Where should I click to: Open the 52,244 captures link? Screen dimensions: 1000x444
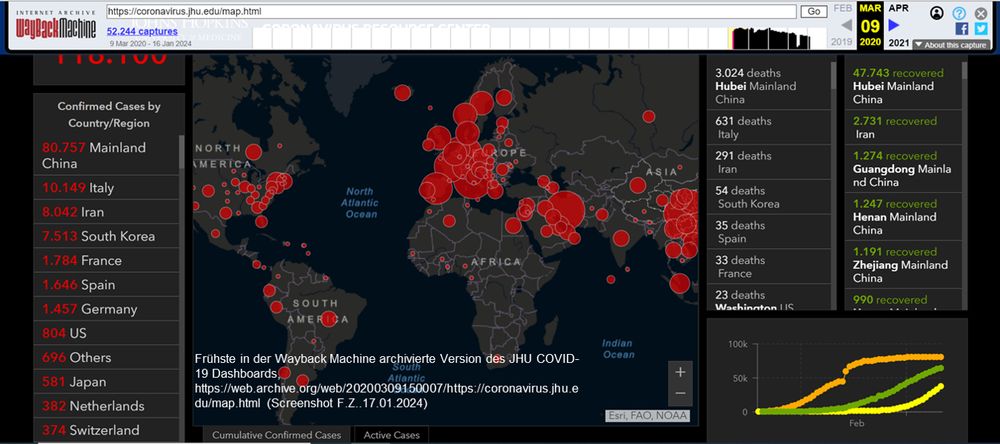pyautogui.click(x=142, y=31)
